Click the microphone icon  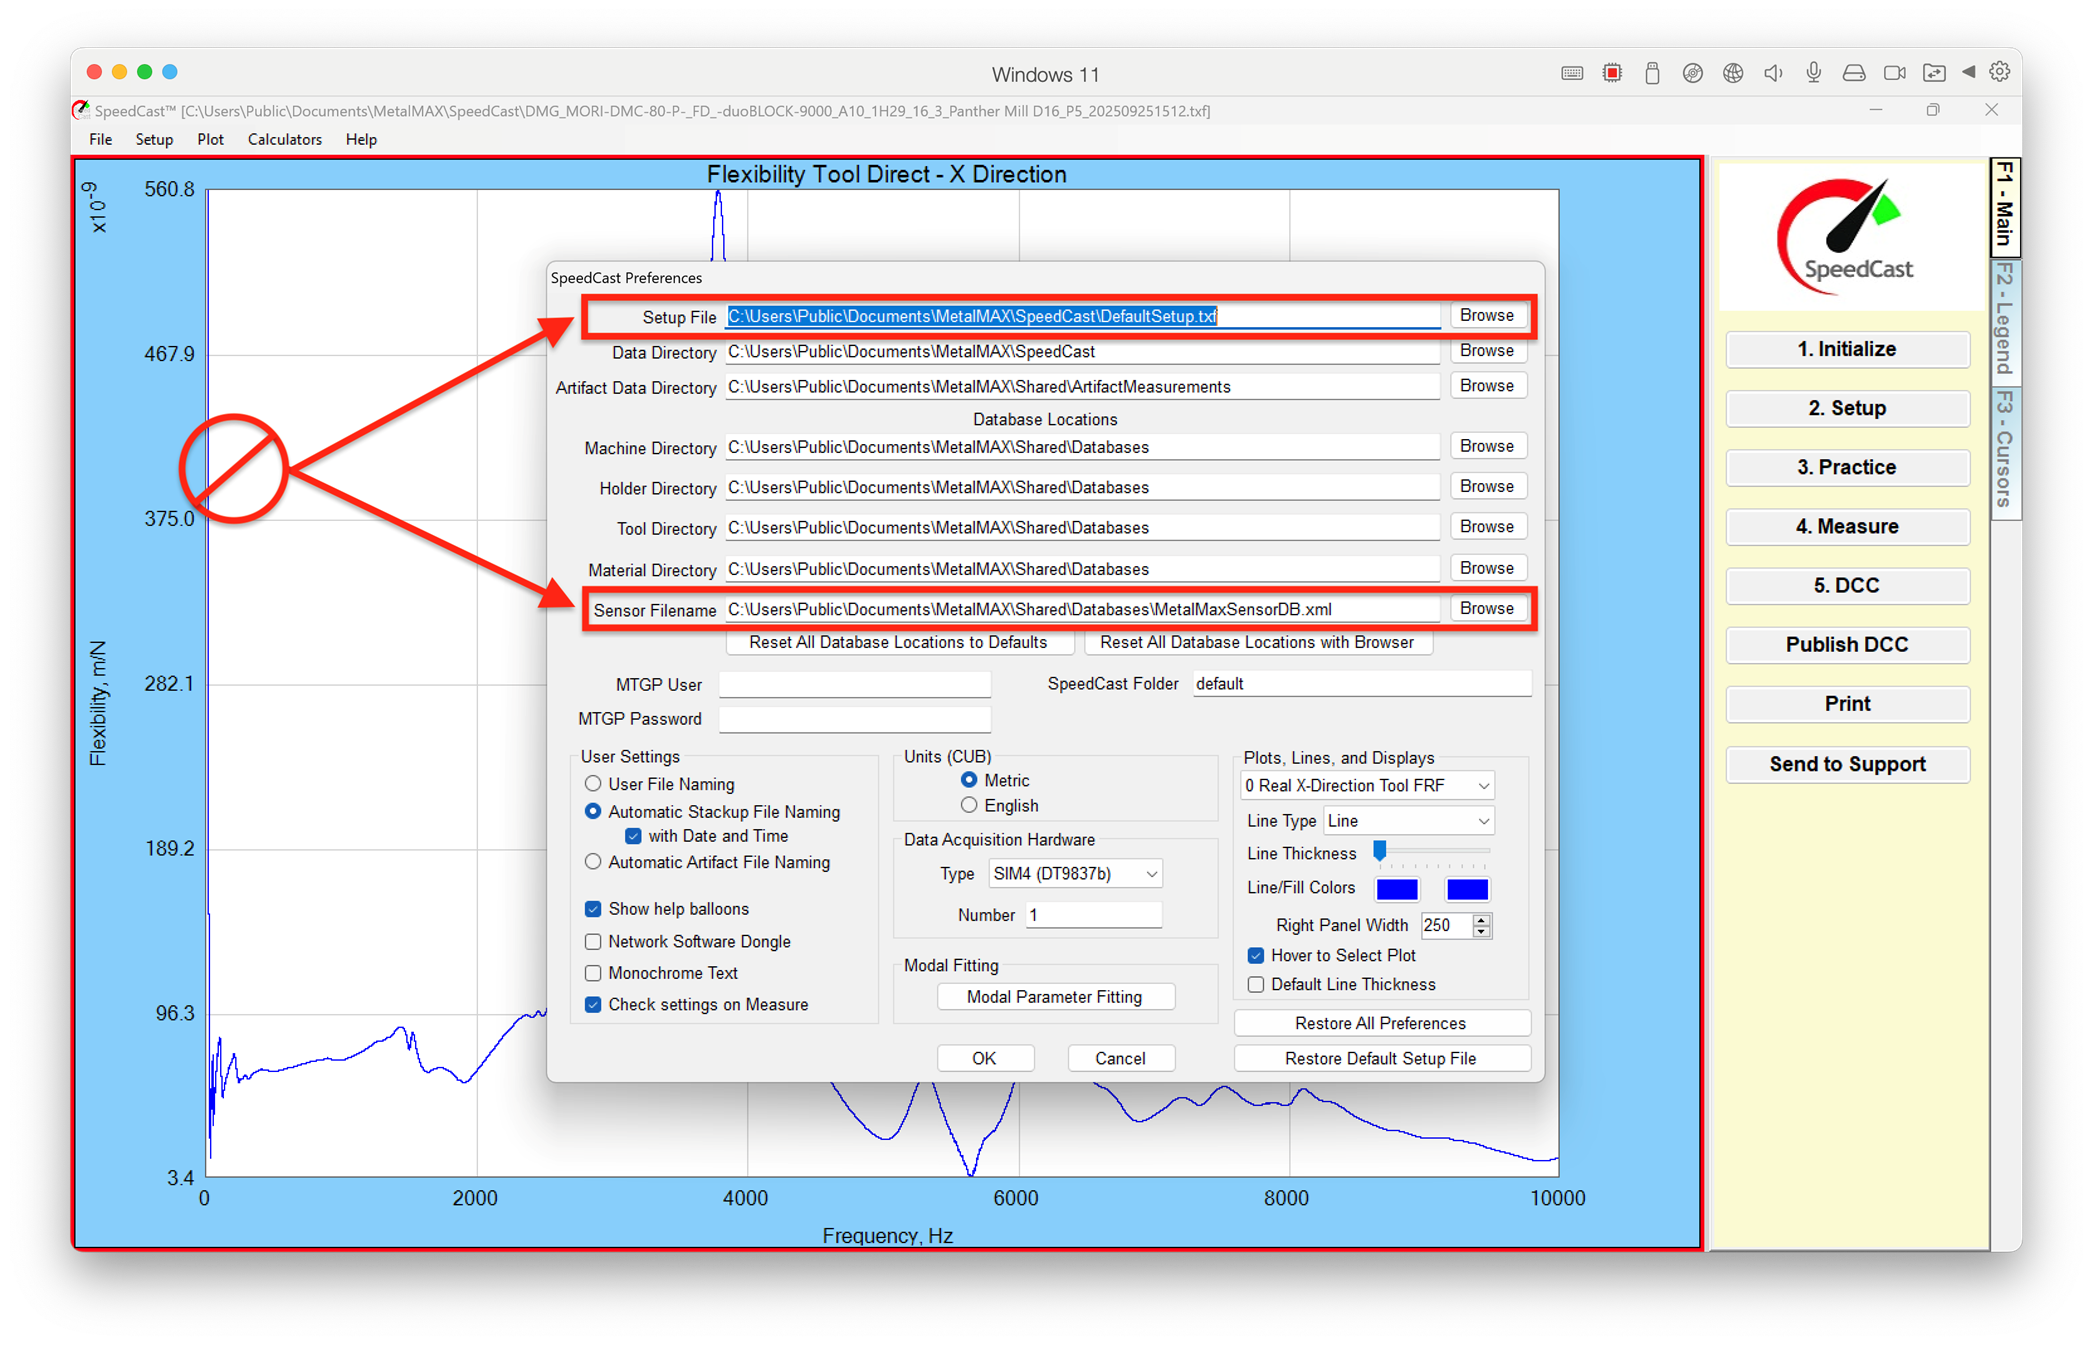1813,73
